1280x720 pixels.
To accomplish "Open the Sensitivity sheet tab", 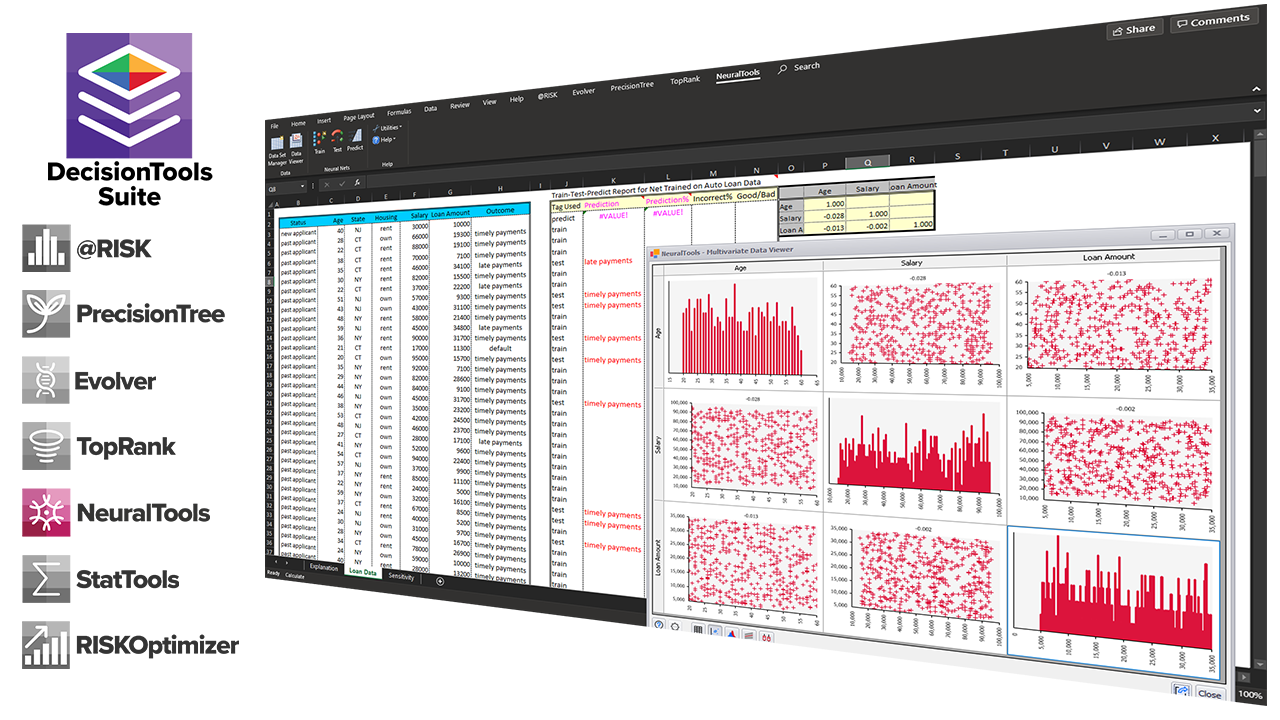I will [x=401, y=577].
